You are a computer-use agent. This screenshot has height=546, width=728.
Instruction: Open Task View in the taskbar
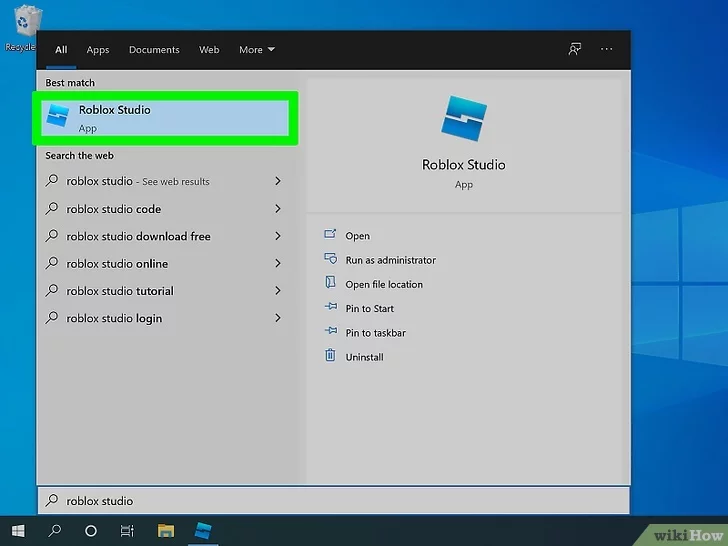click(127, 530)
